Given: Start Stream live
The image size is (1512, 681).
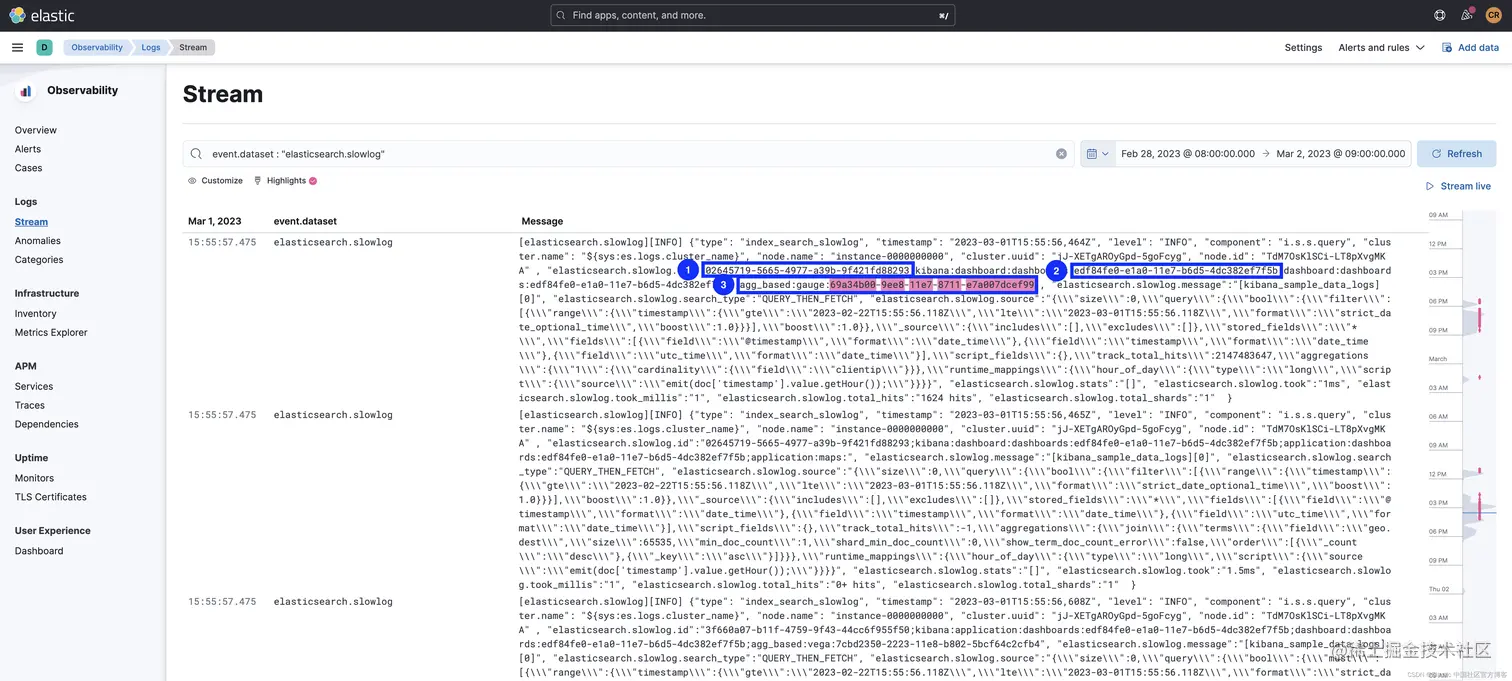Looking at the screenshot, I should (x=1458, y=186).
